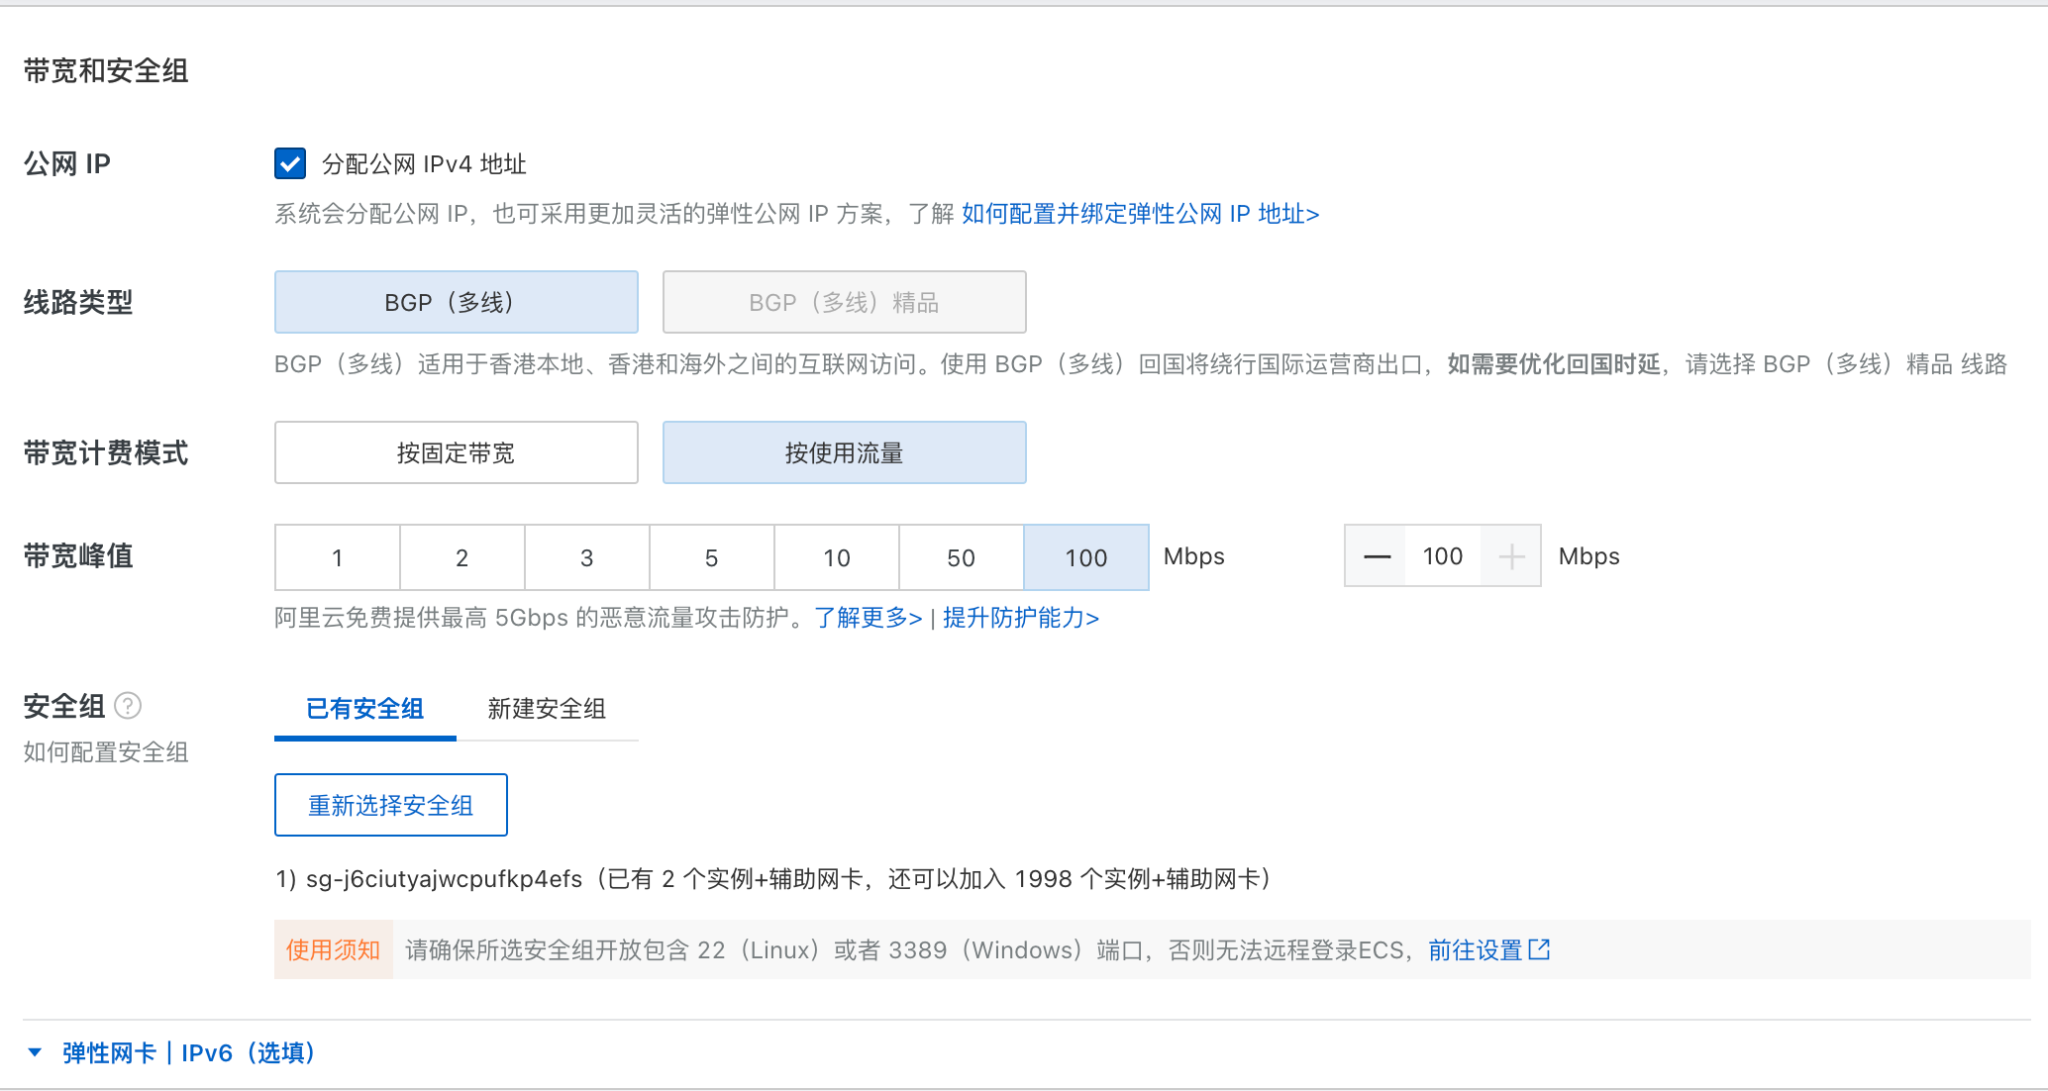Set bandwidth peak to 1 Mbps
The width and height of the screenshot is (2048, 1091).
coord(337,557)
